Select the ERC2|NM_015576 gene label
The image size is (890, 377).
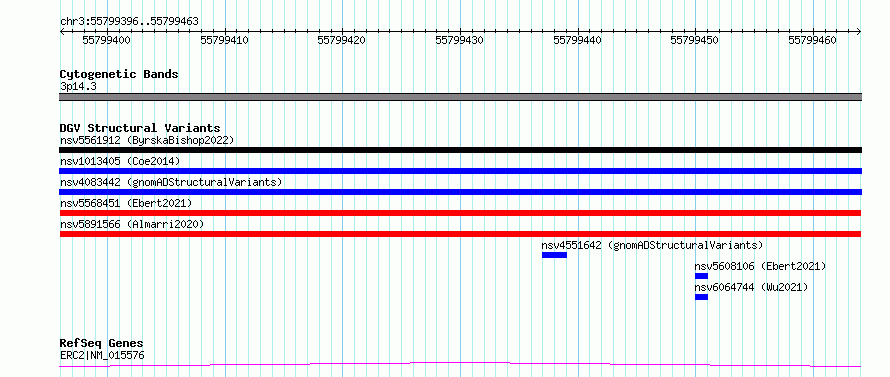(x=102, y=356)
